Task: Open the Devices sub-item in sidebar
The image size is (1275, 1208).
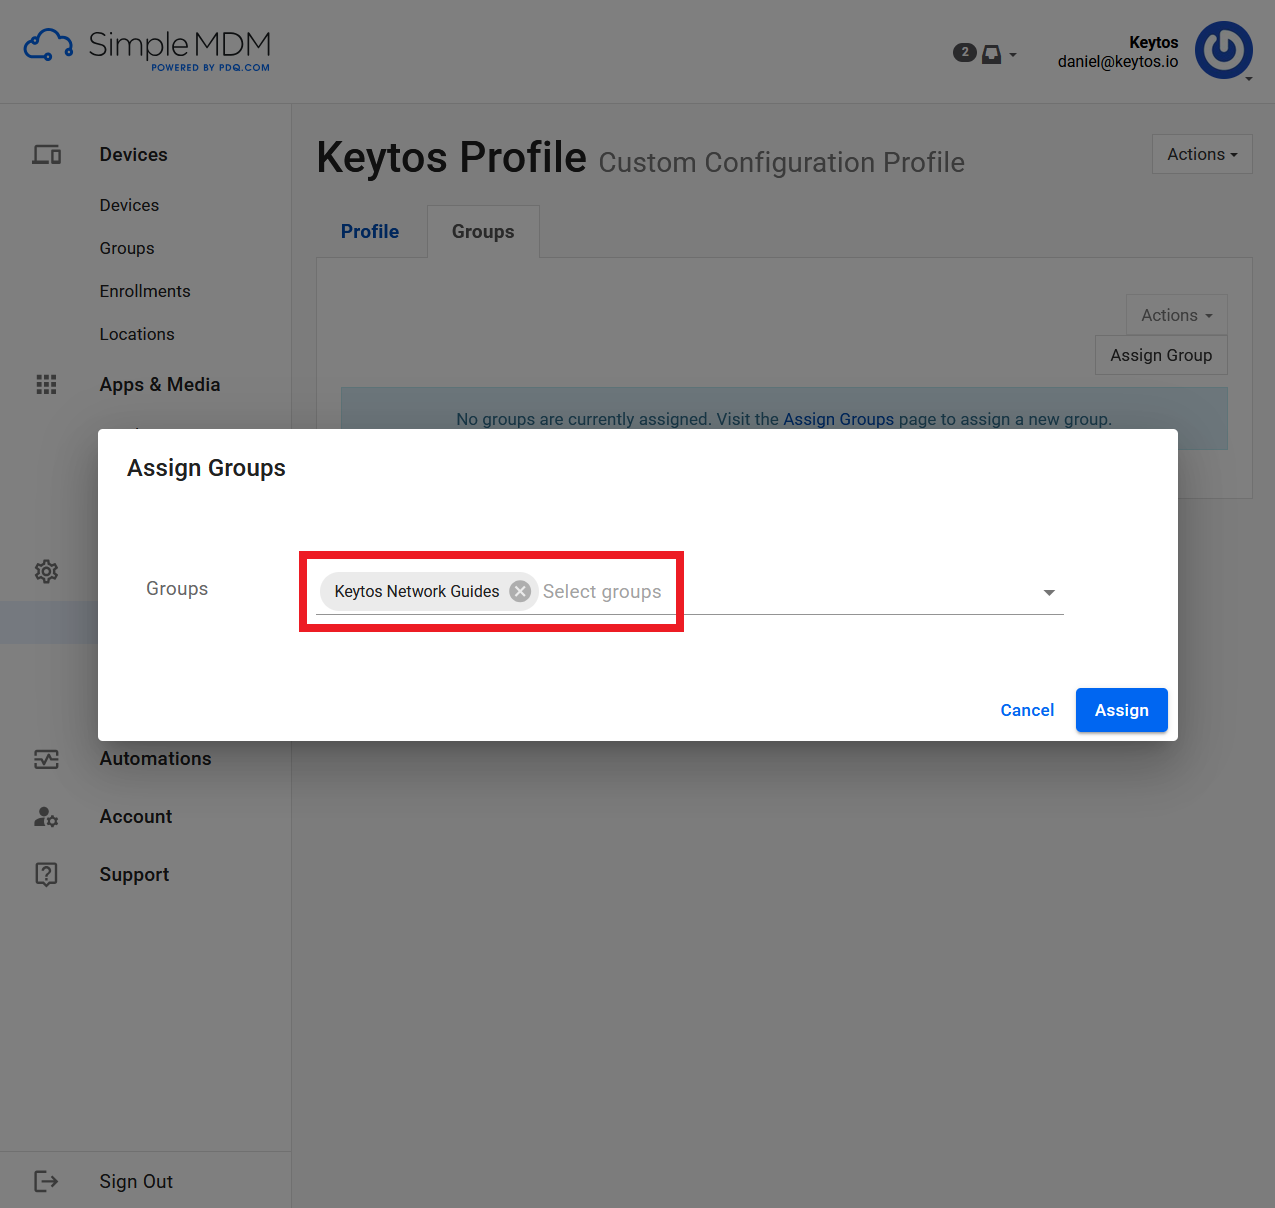Action: [x=129, y=205]
